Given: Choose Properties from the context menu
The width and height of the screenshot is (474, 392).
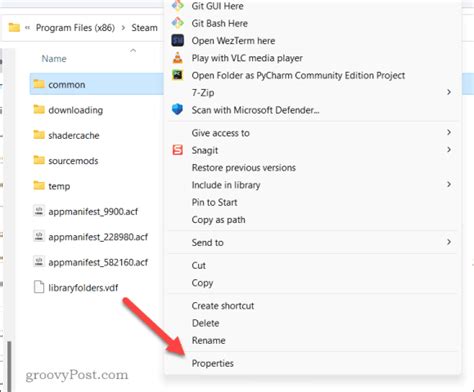Looking at the screenshot, I should tap(213, 363).
